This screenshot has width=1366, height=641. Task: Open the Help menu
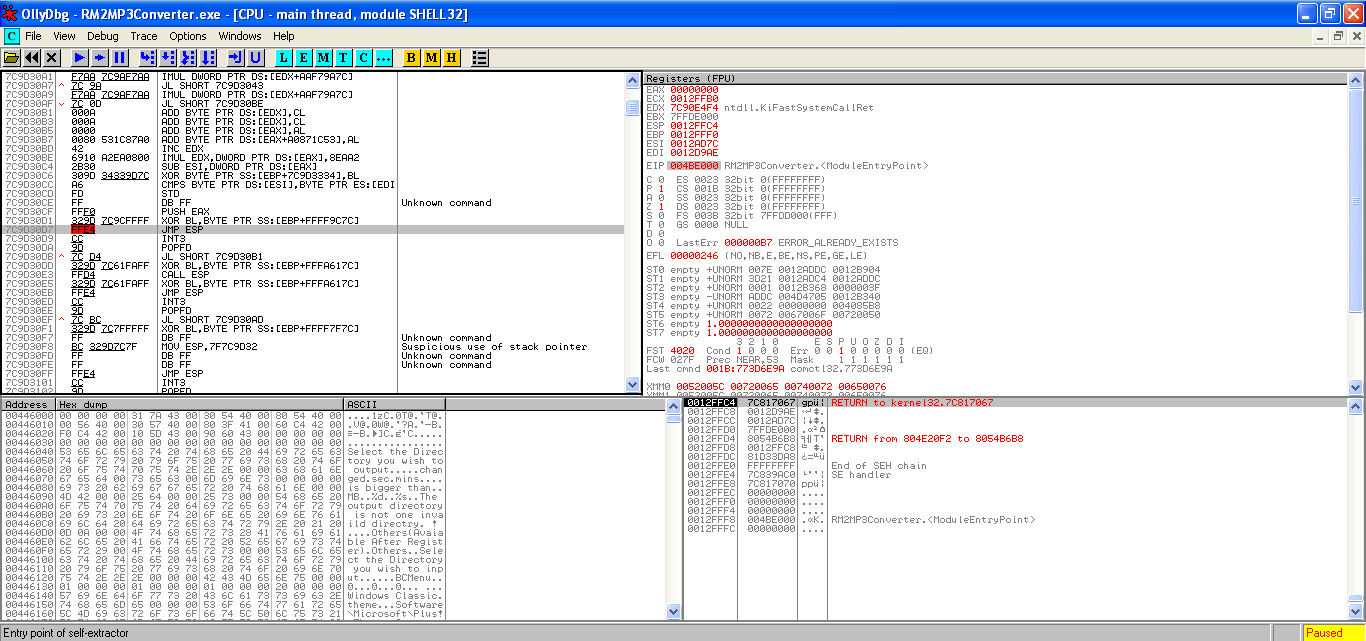(x=284, y=36)
